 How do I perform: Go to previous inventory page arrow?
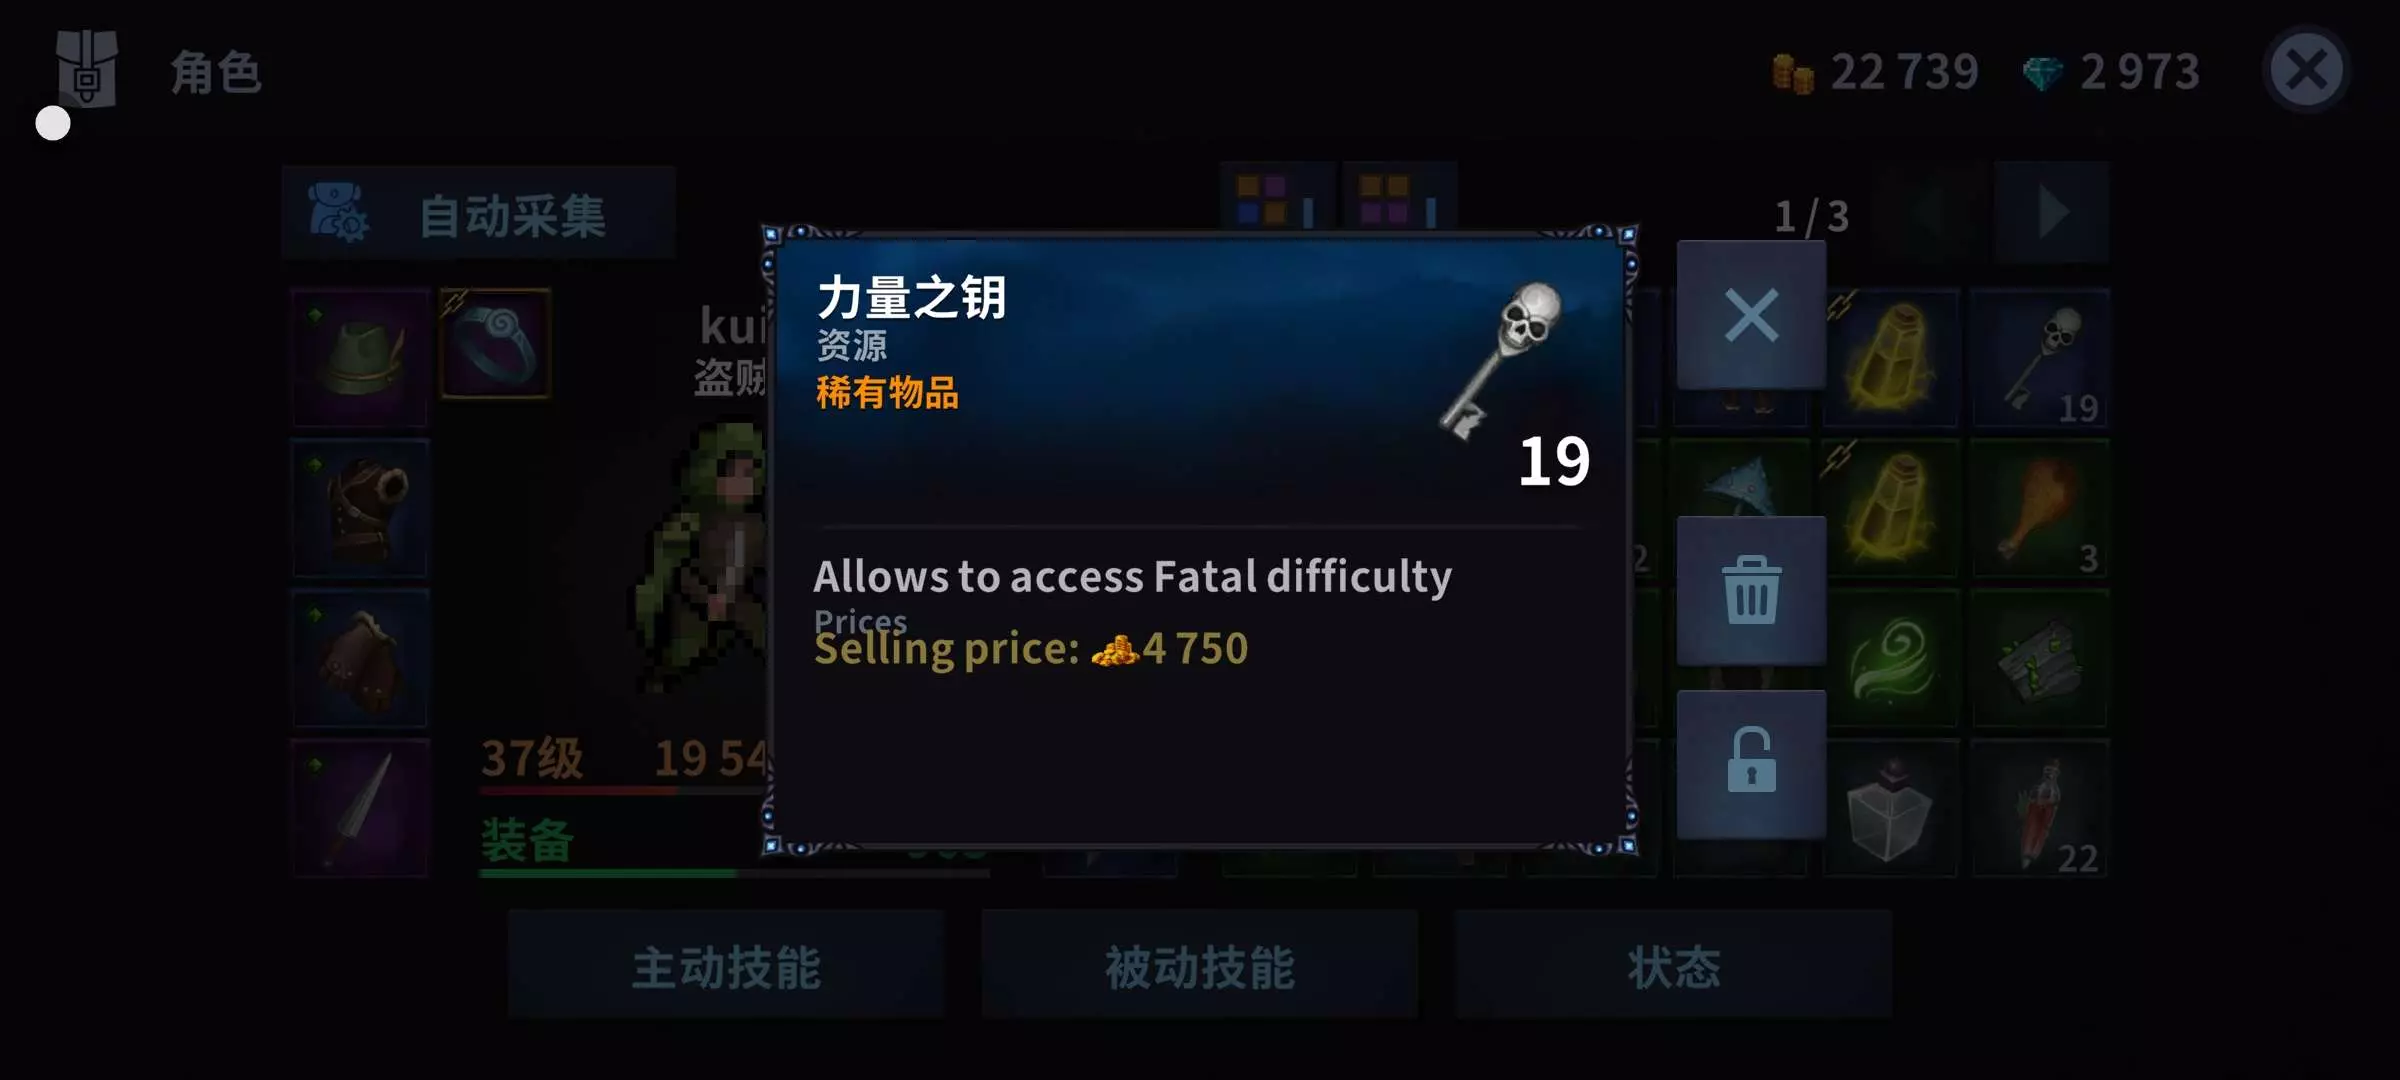[1928, 212]
